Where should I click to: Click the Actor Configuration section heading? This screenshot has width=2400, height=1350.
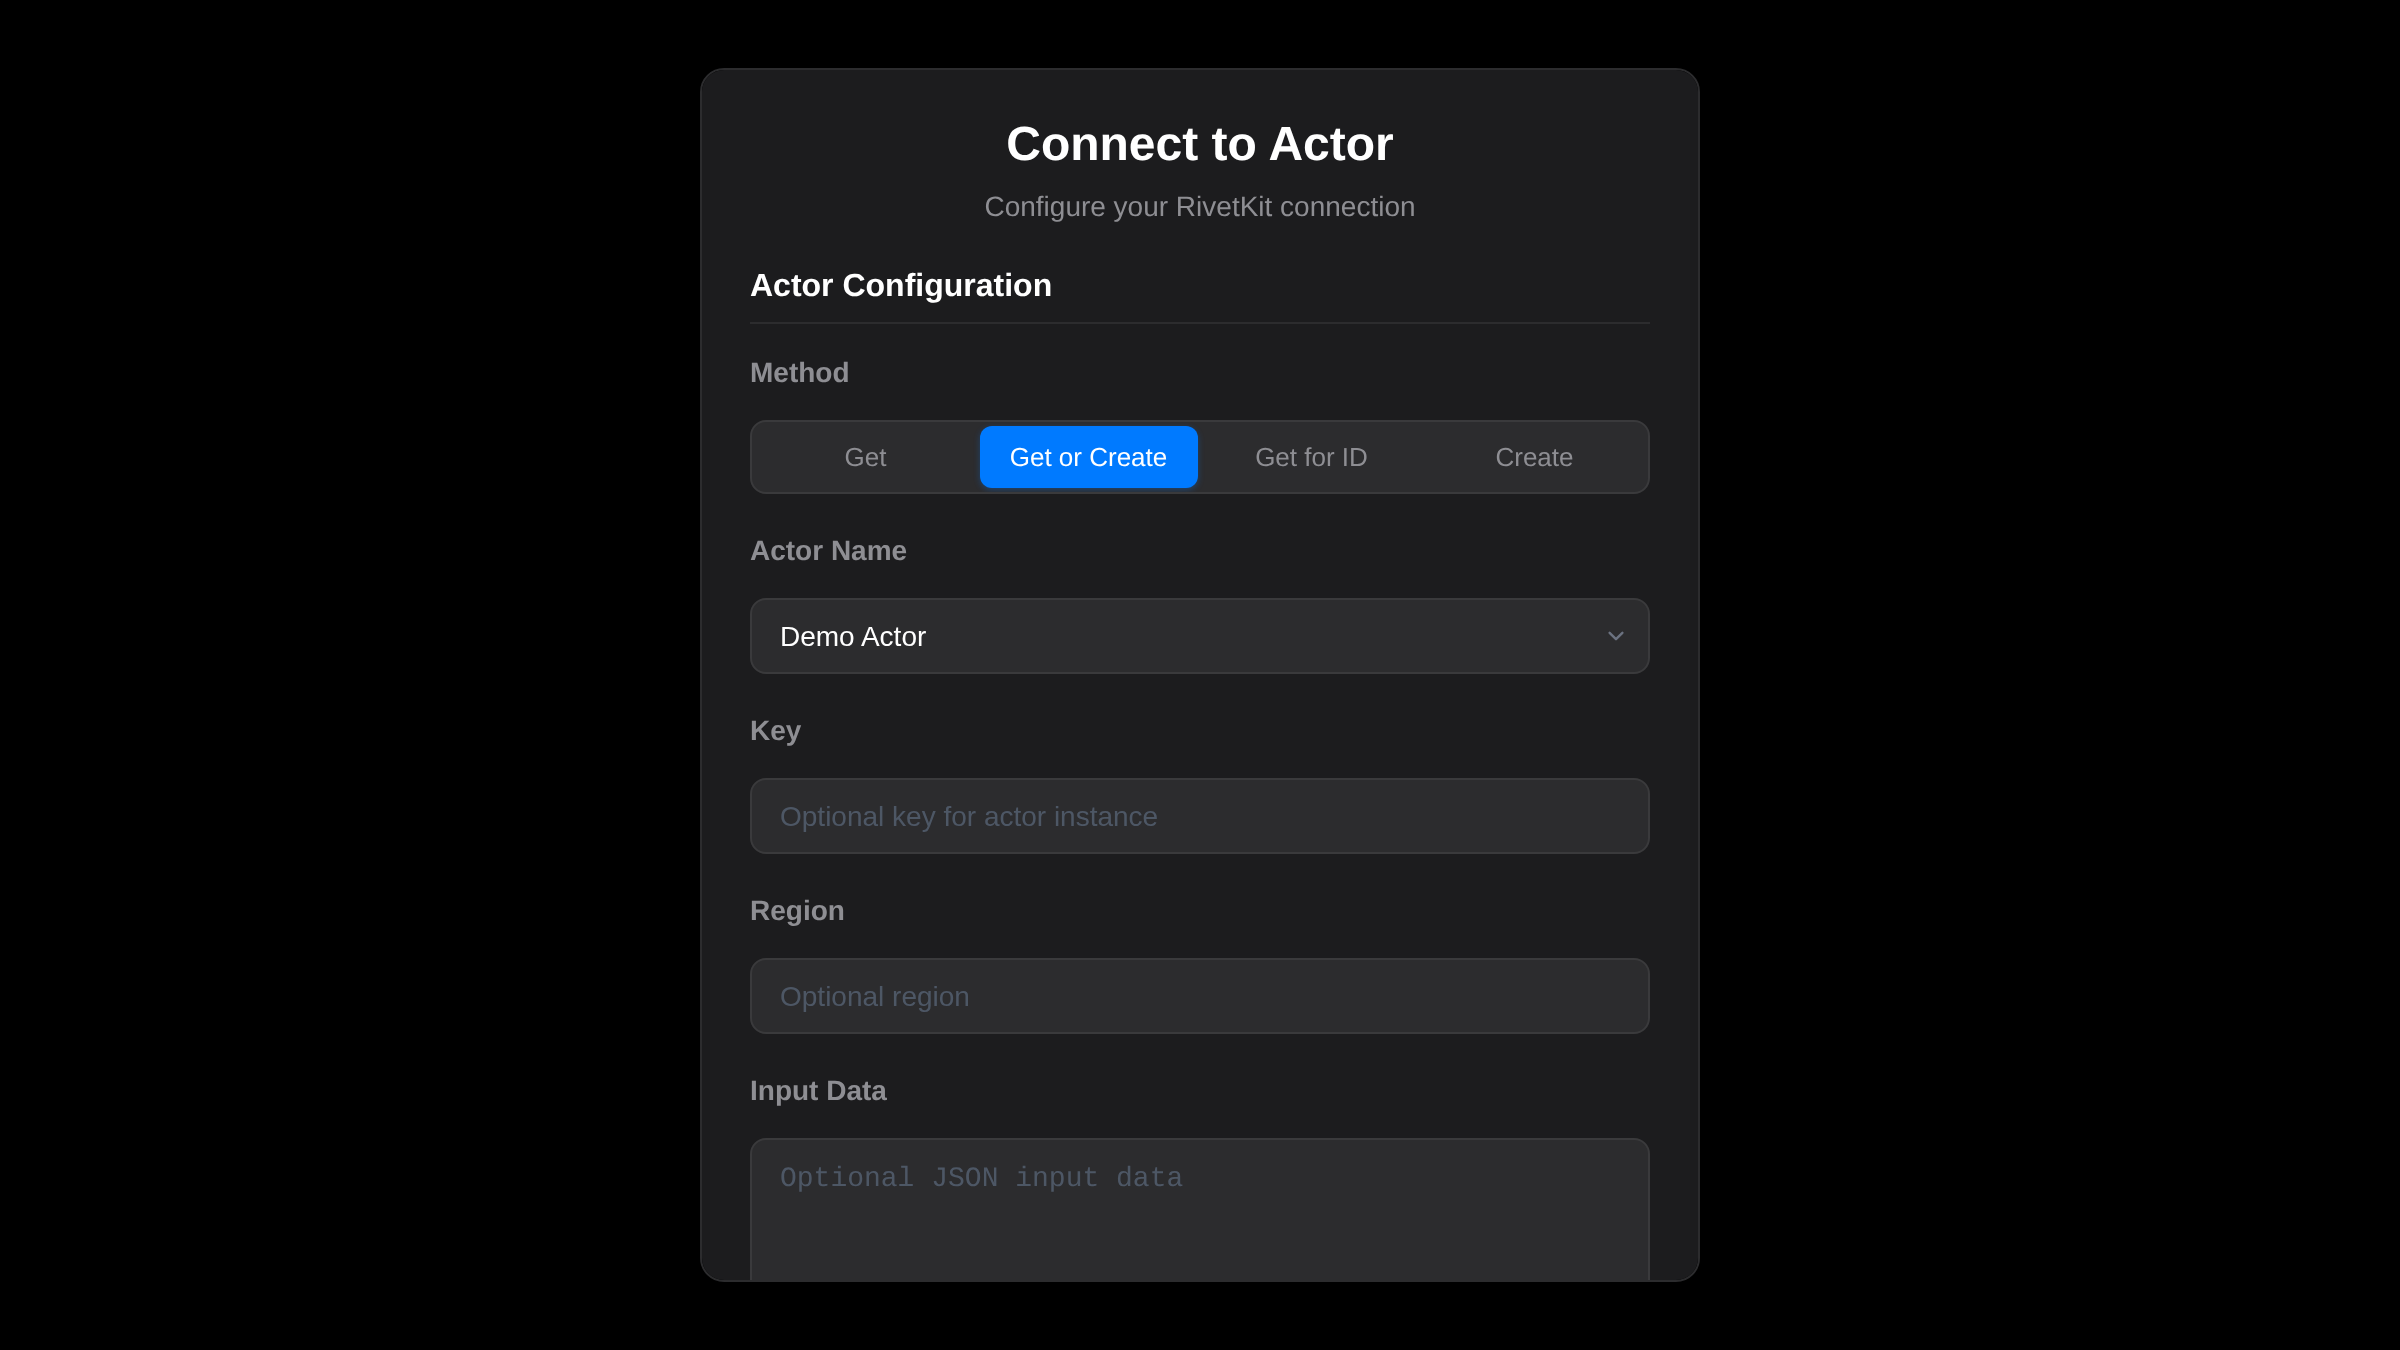point(900,286)
